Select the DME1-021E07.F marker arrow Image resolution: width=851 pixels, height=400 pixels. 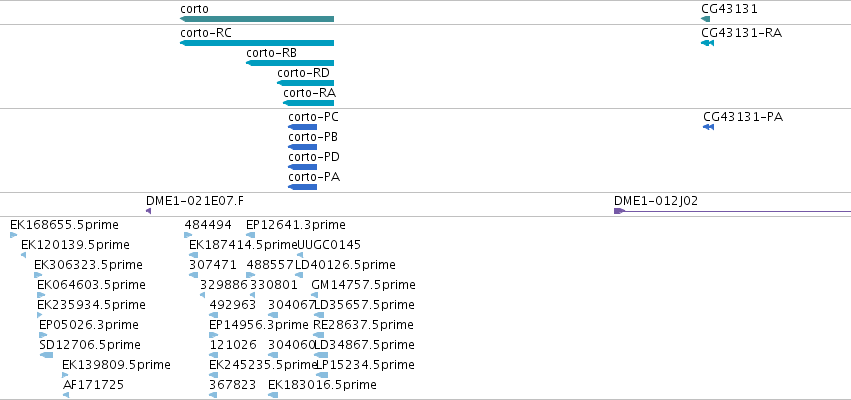(x=148, y=211)
